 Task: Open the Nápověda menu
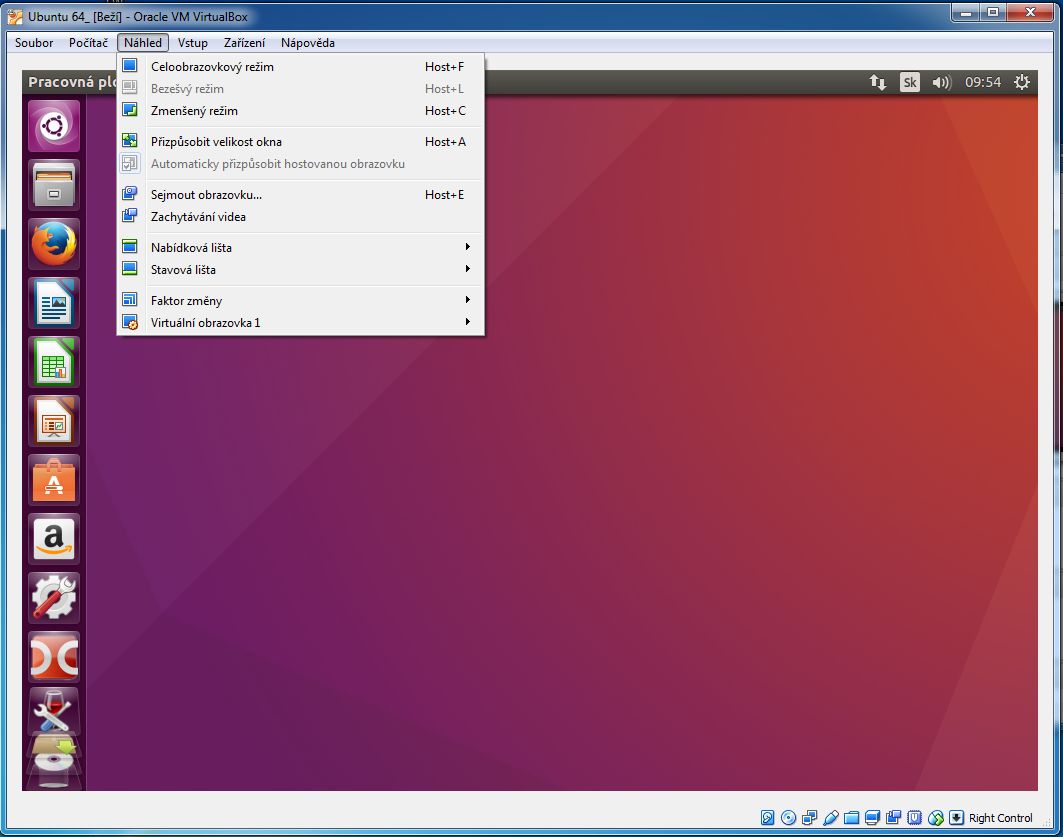click(x=308, y=43)
